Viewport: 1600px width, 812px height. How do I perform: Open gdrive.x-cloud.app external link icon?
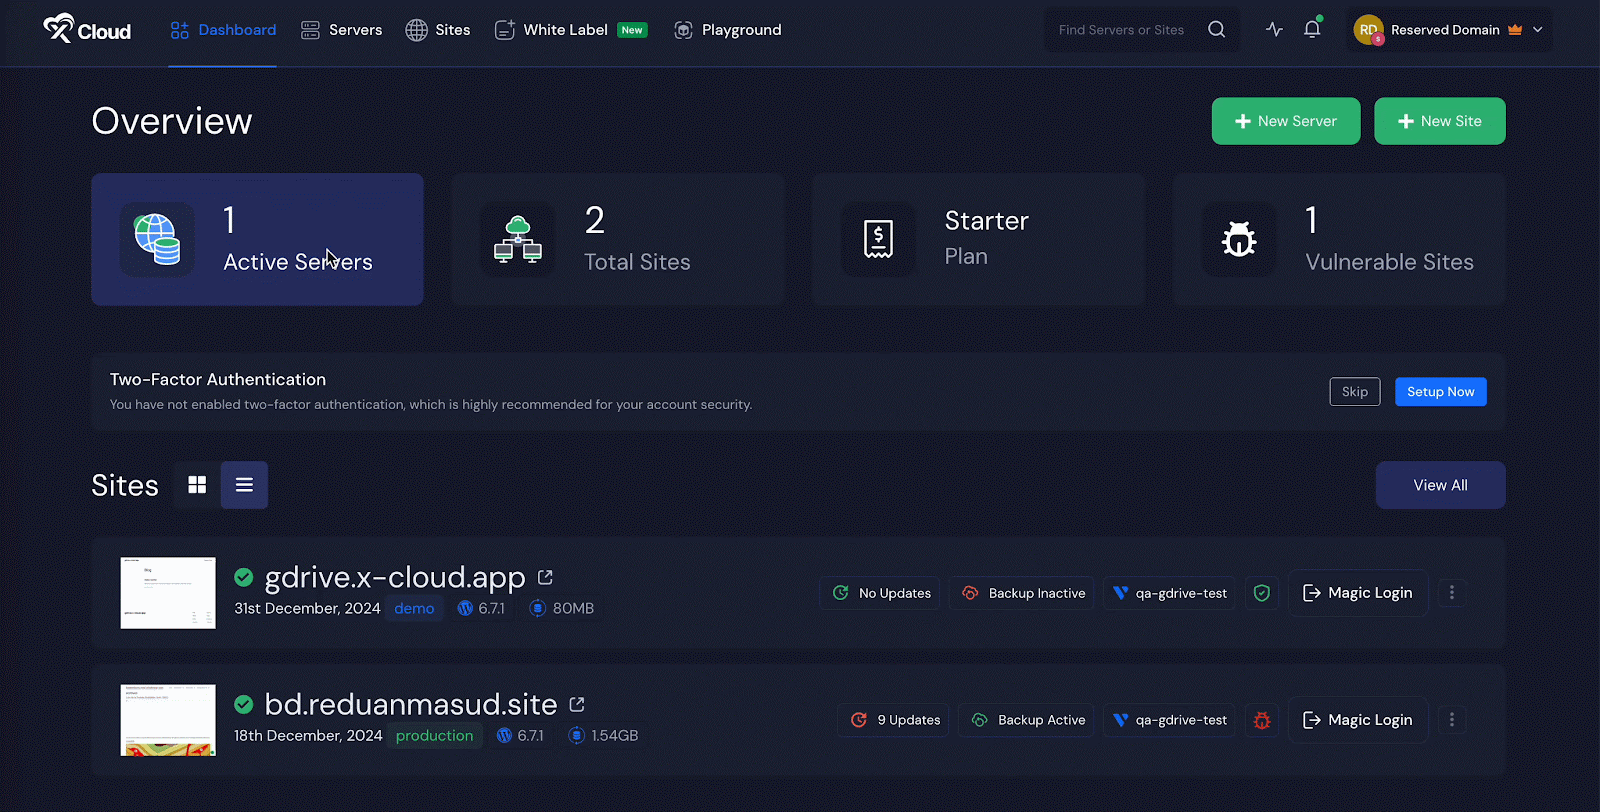(545, 577)
